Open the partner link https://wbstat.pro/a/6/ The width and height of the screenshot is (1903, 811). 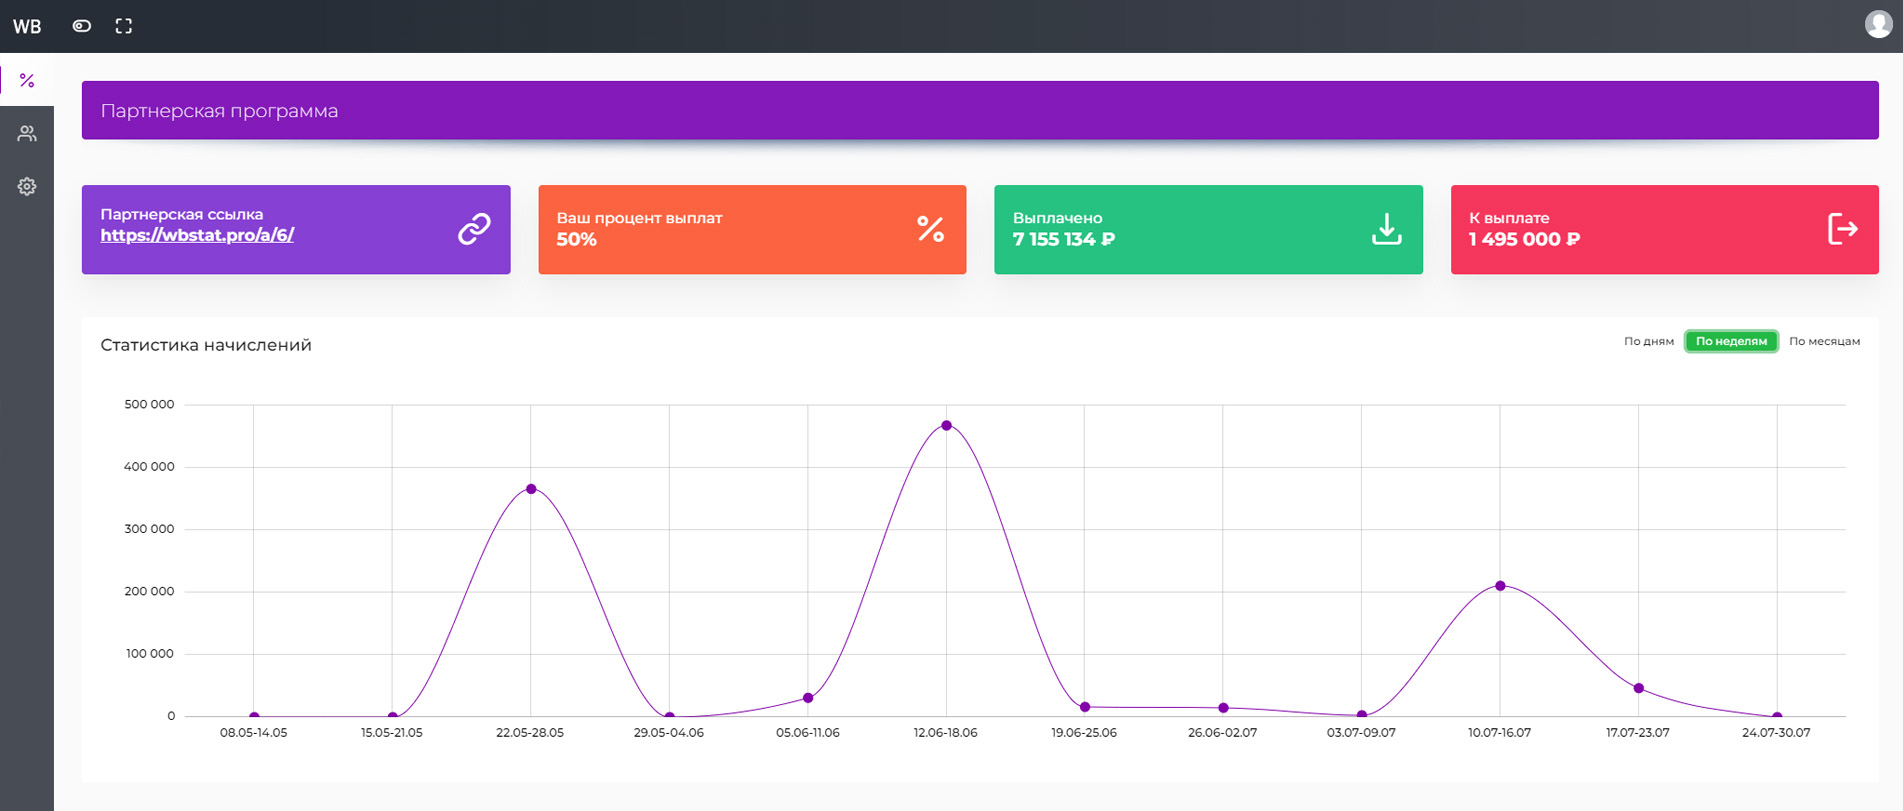coord(197,235)
